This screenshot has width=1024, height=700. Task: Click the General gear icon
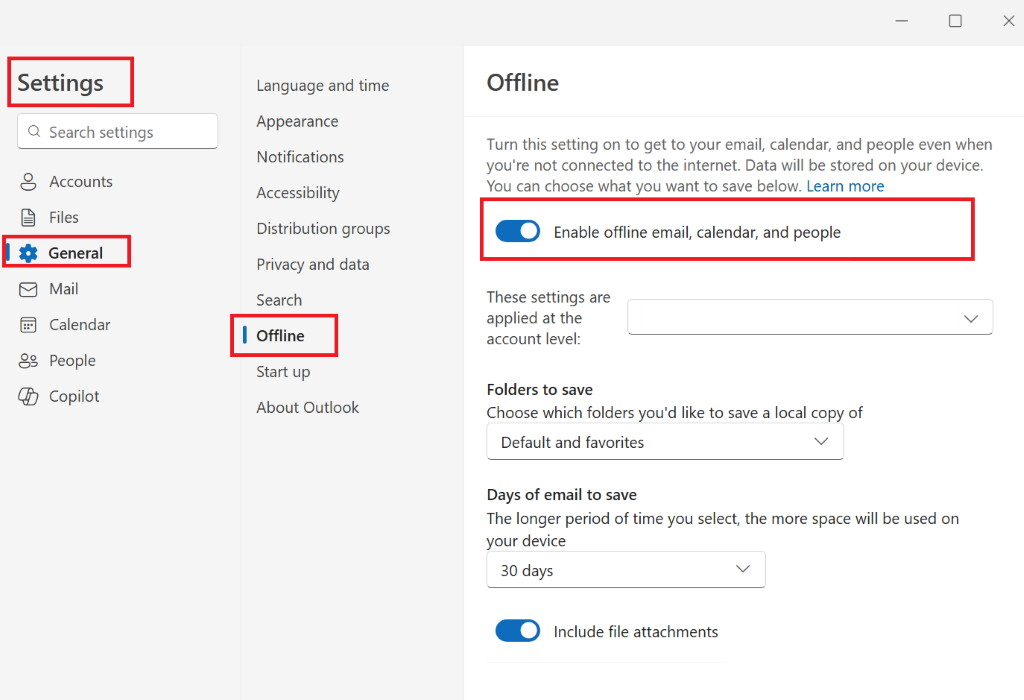[x=28, y=252]
